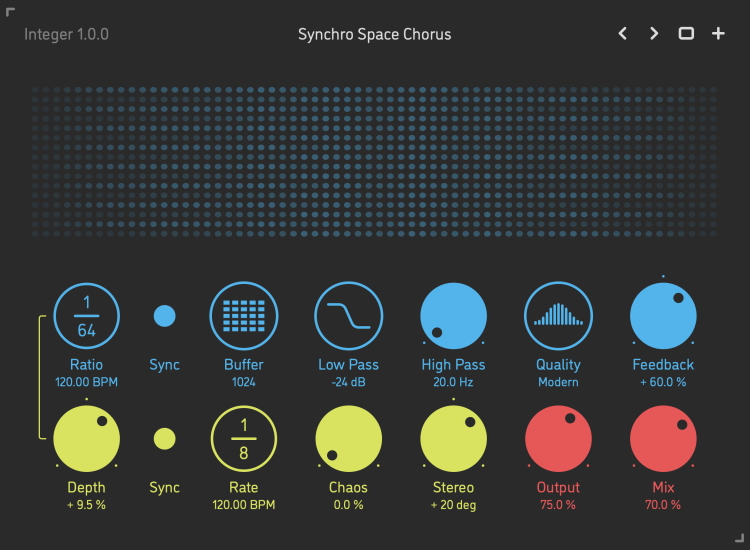750x550 pixels.
Task: Click the 1/8 Rate circle
Action: pyautogui.click(x=243, y=439)
